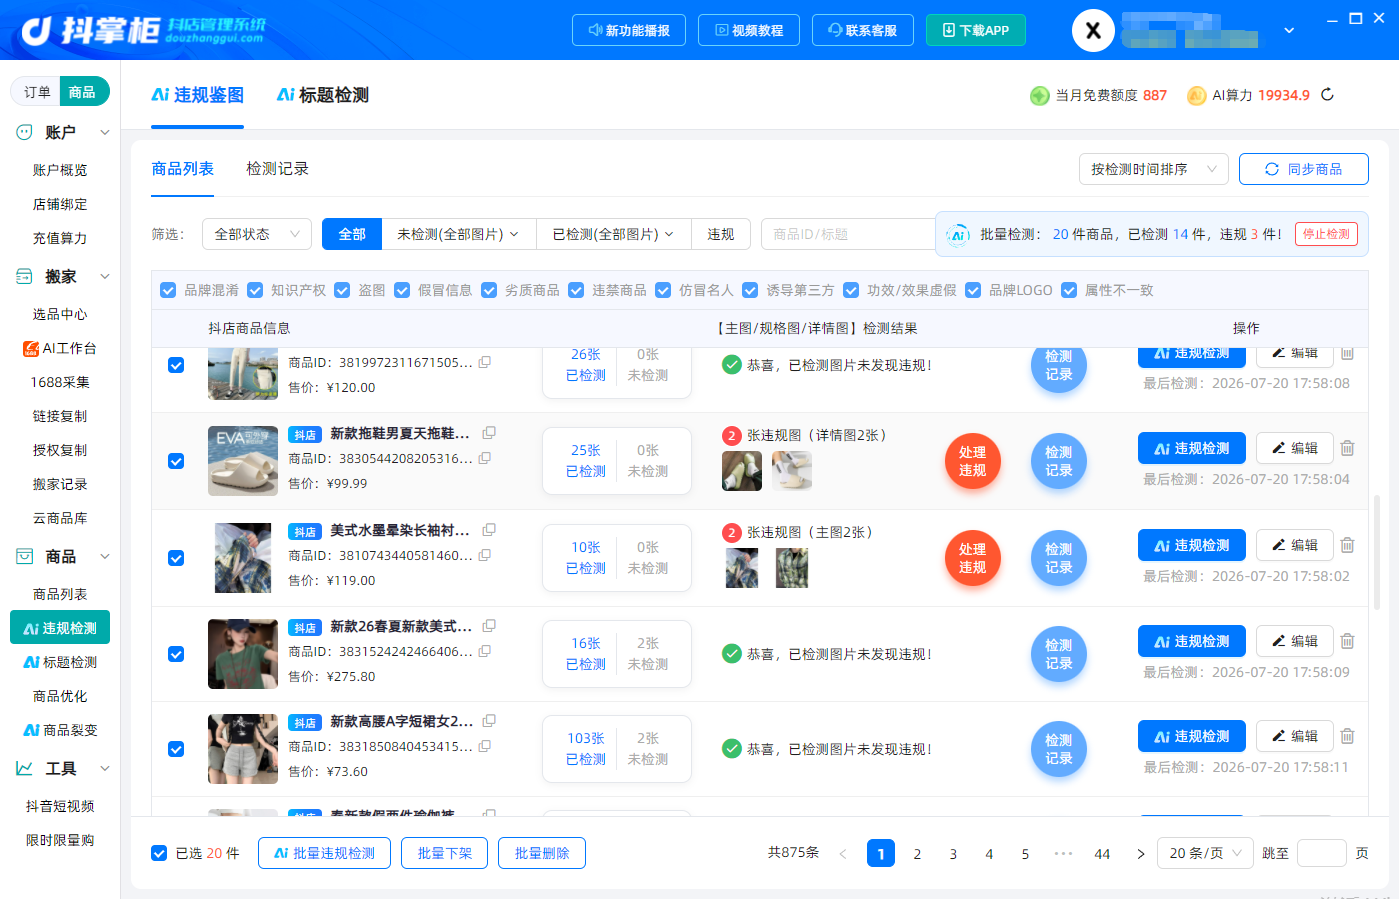
Task: Toggle the 已选 select-all checkbox
Action: 159,853
